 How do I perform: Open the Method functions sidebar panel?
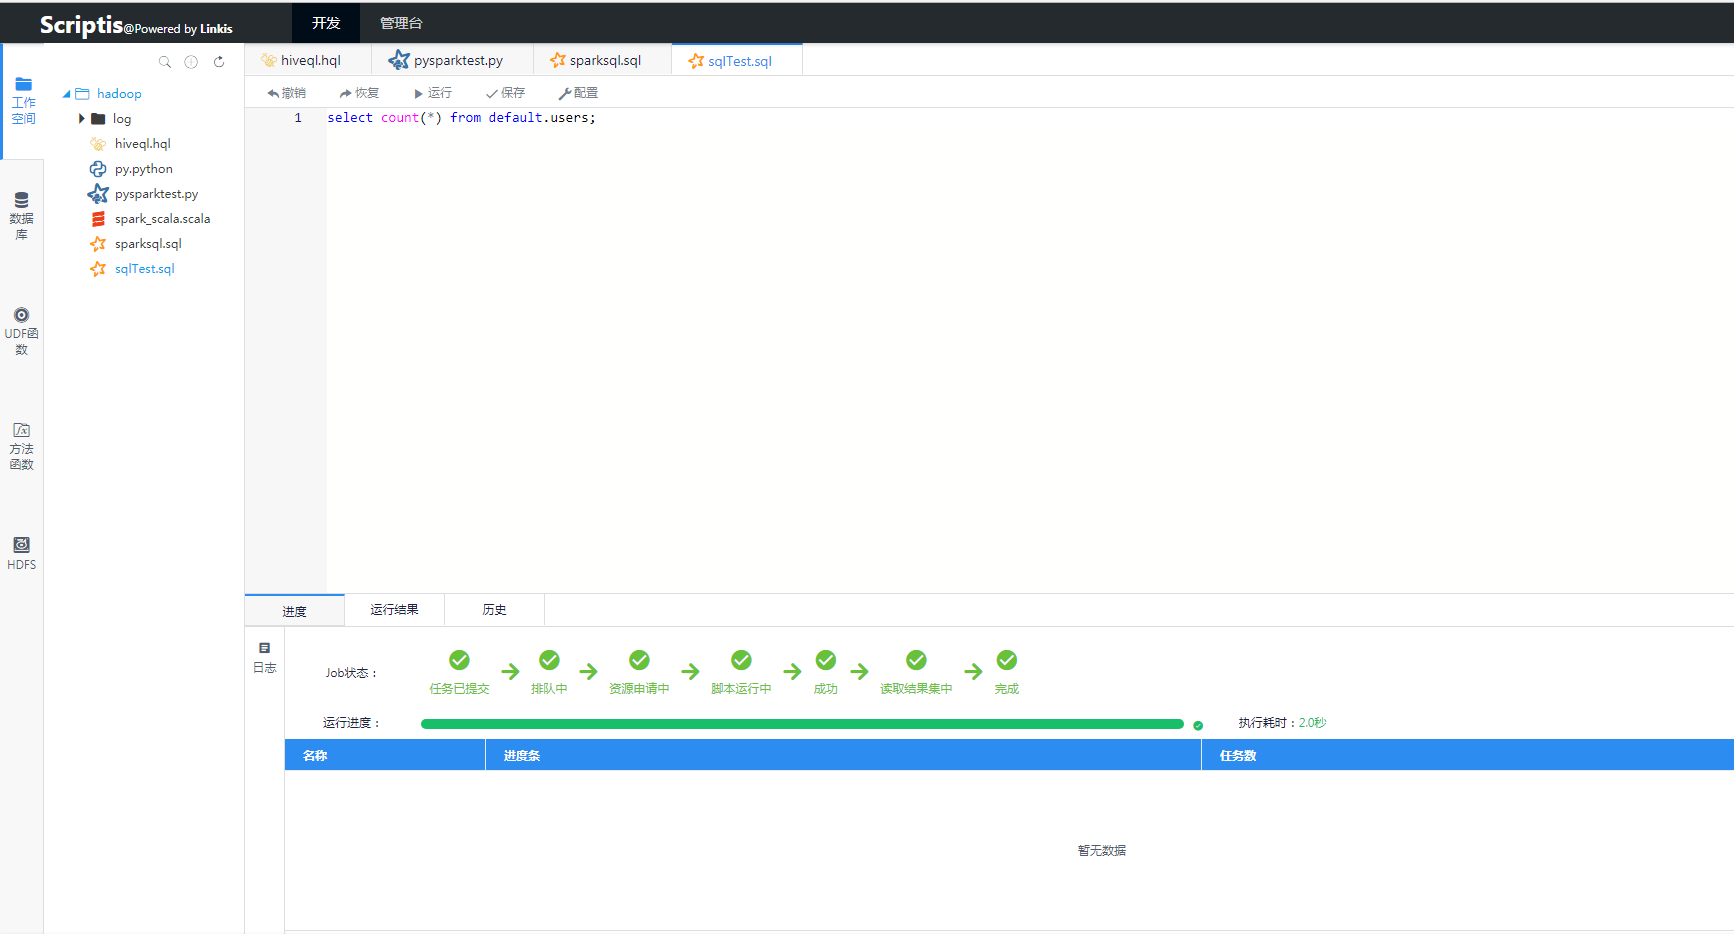point(21,446)
